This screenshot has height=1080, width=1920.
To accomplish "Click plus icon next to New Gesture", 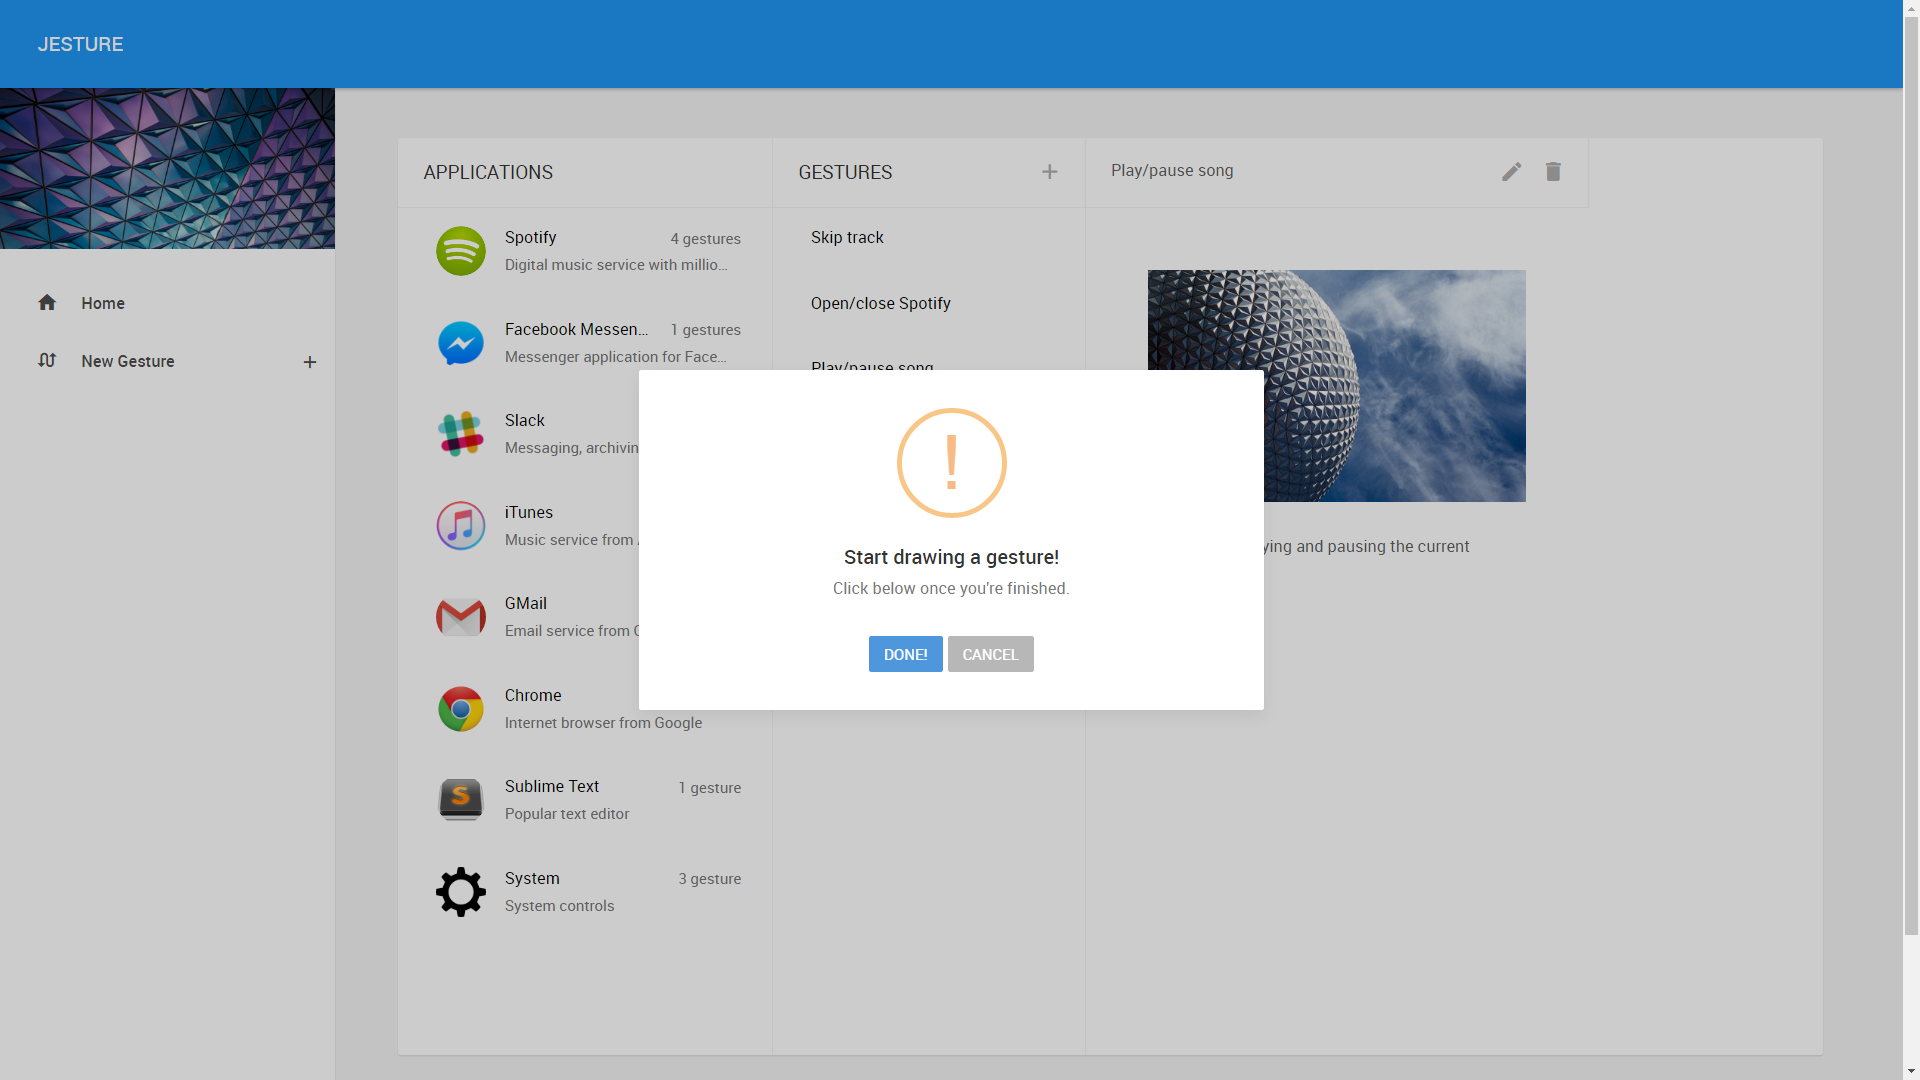I will (310, 362).
